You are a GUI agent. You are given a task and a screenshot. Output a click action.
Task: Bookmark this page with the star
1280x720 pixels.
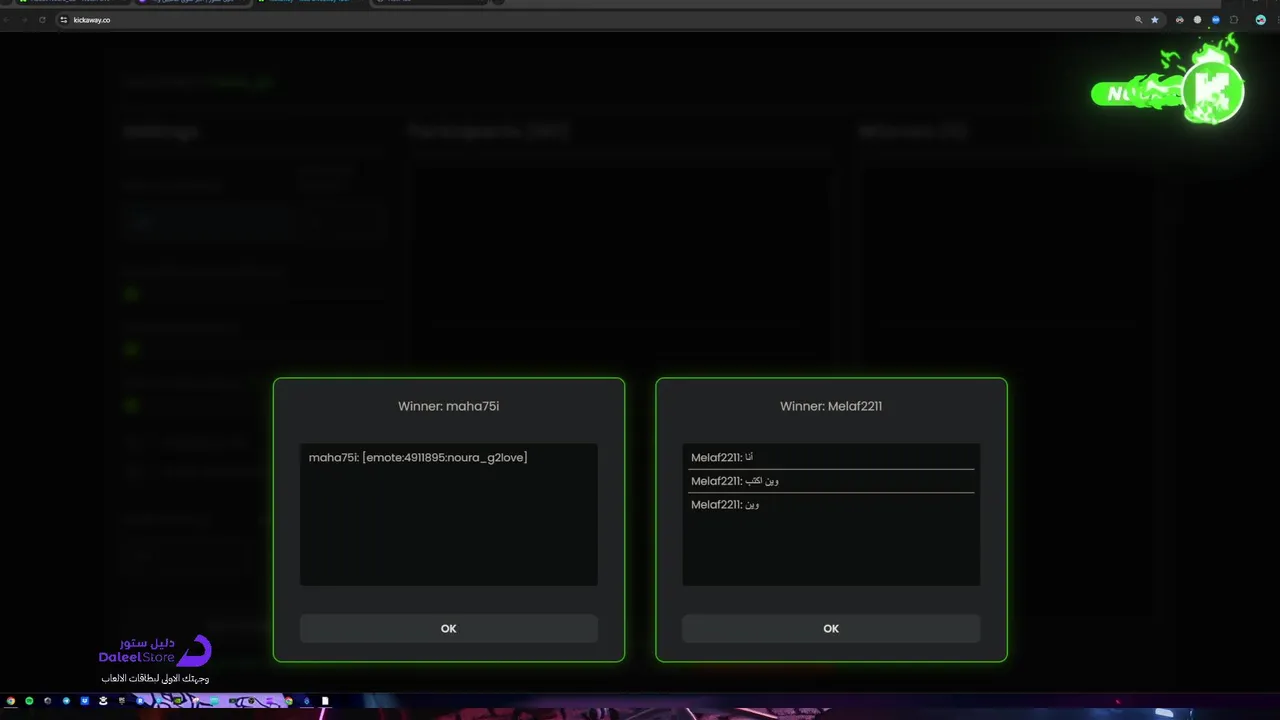click(x=1155, y=20)
